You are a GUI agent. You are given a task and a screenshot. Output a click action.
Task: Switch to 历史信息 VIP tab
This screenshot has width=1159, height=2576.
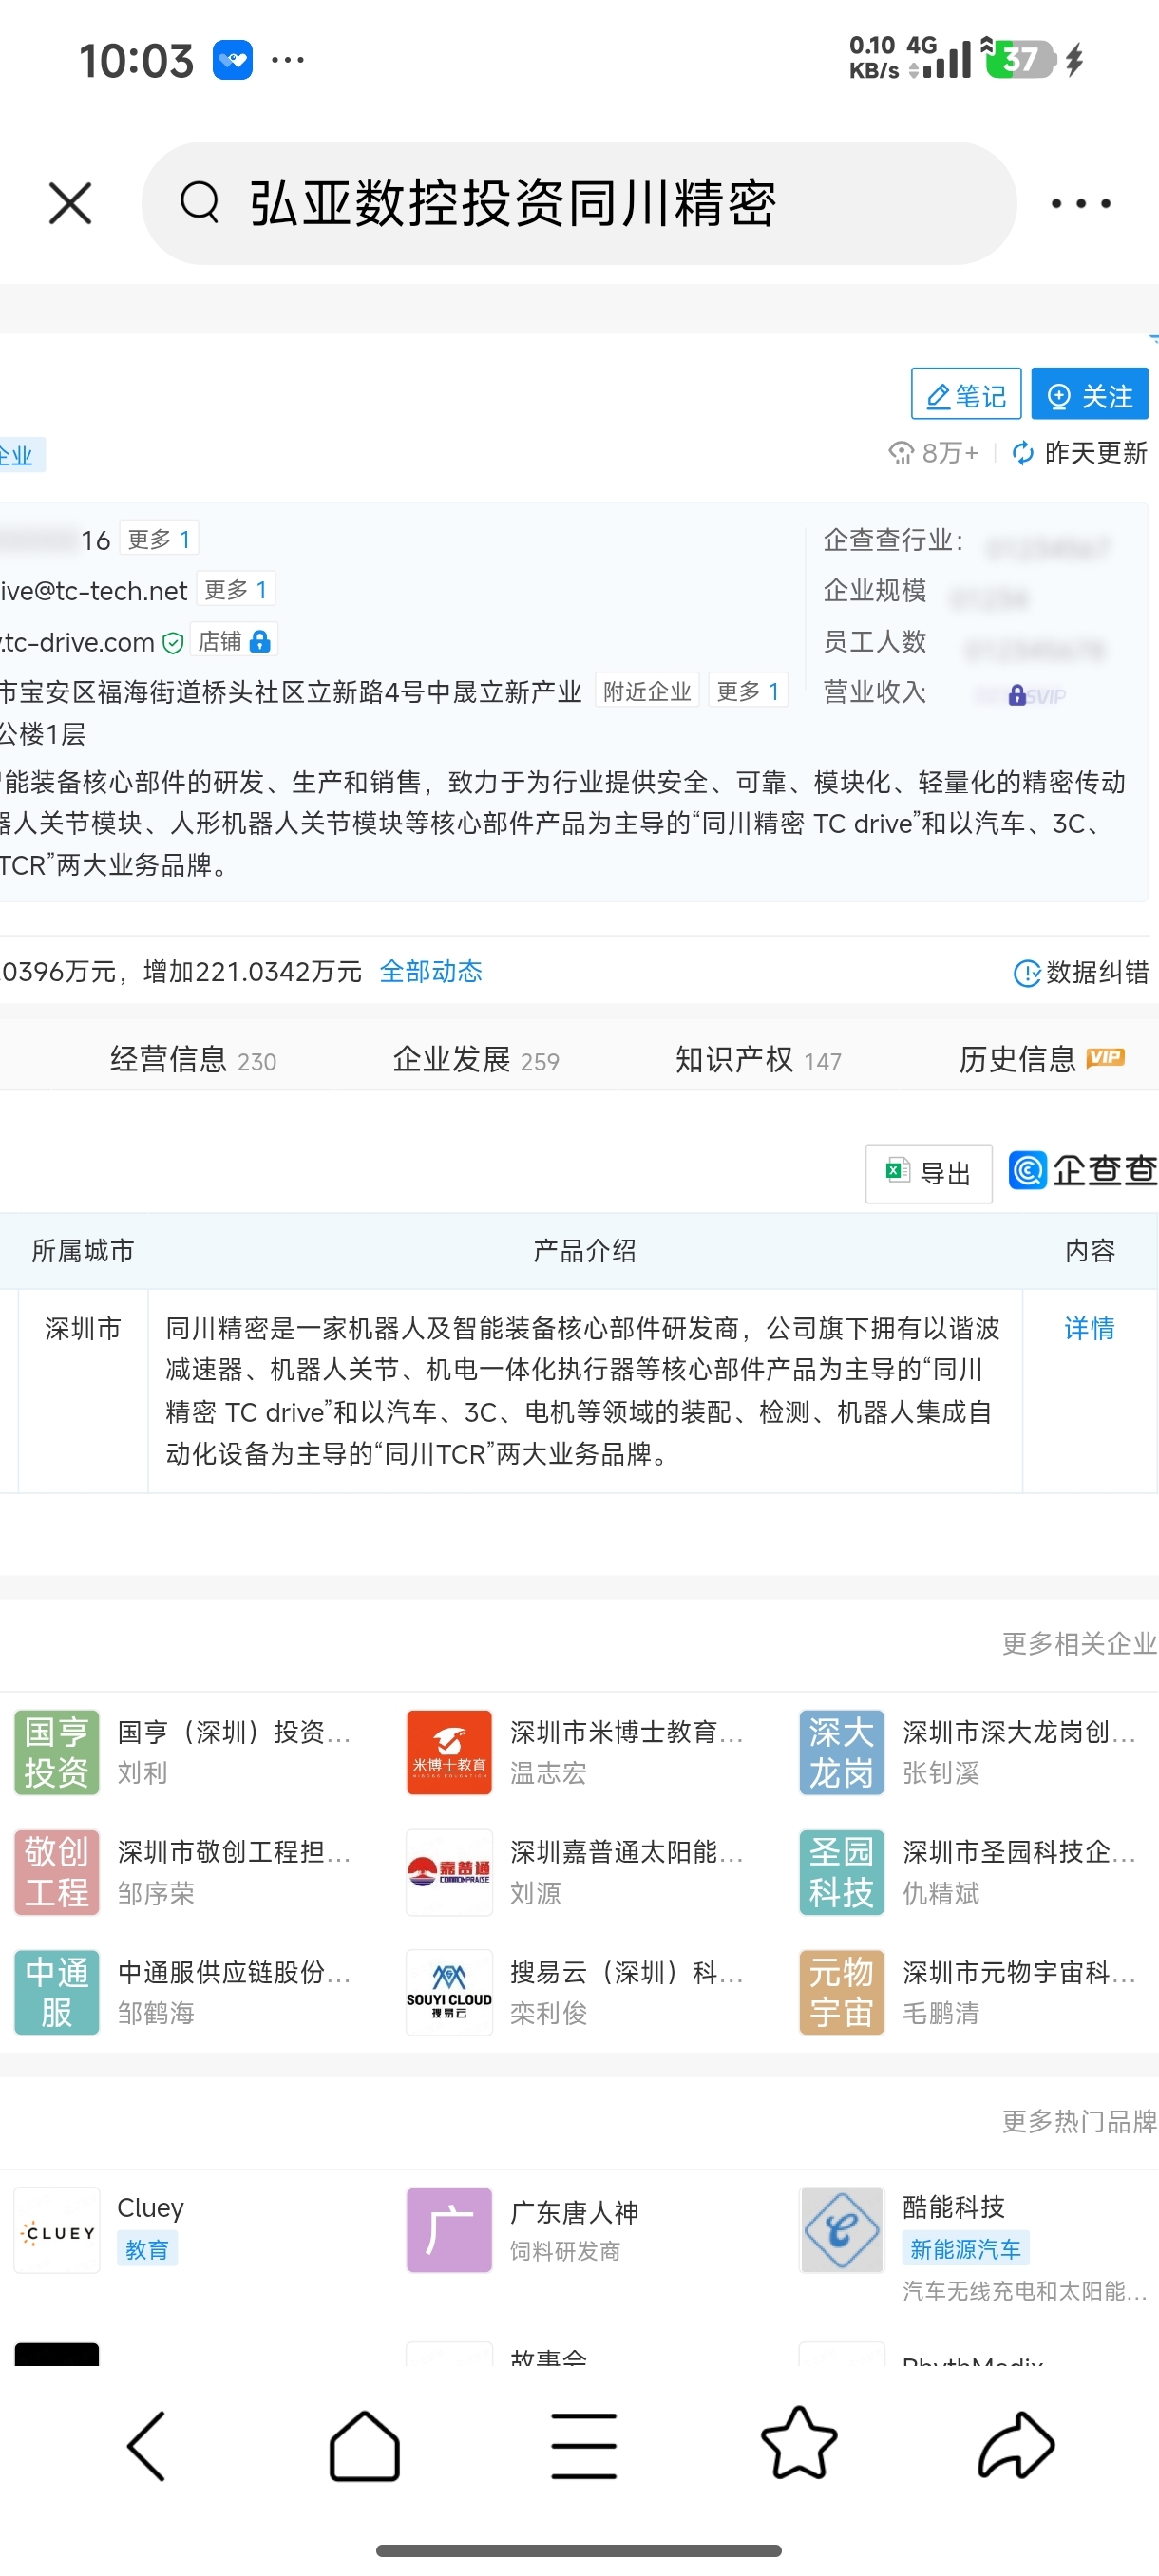[1042, 1058]
